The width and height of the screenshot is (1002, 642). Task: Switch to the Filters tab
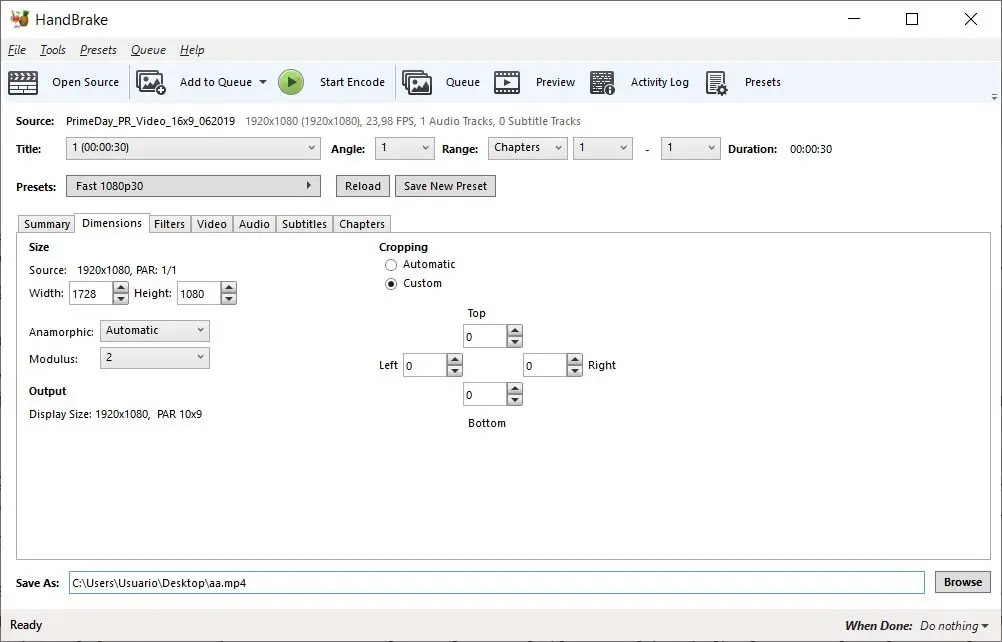[x=169, y=224]
